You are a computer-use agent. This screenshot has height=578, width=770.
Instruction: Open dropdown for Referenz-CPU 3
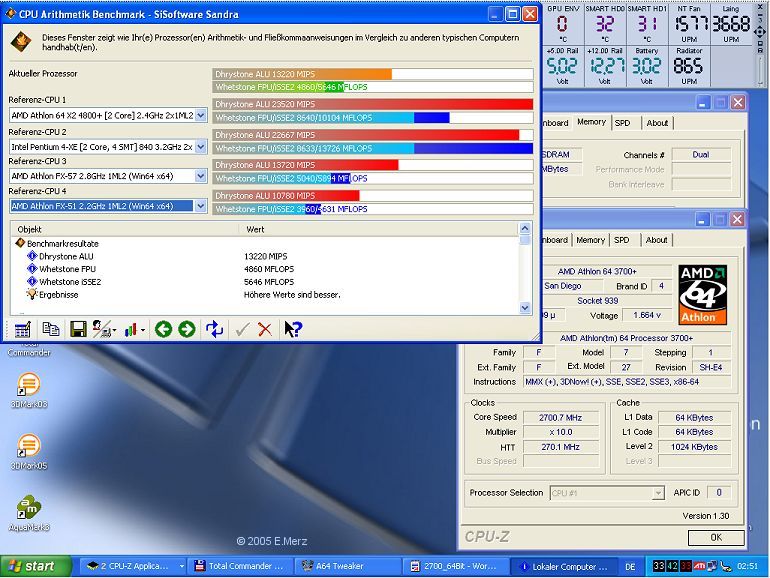point(200,176)
